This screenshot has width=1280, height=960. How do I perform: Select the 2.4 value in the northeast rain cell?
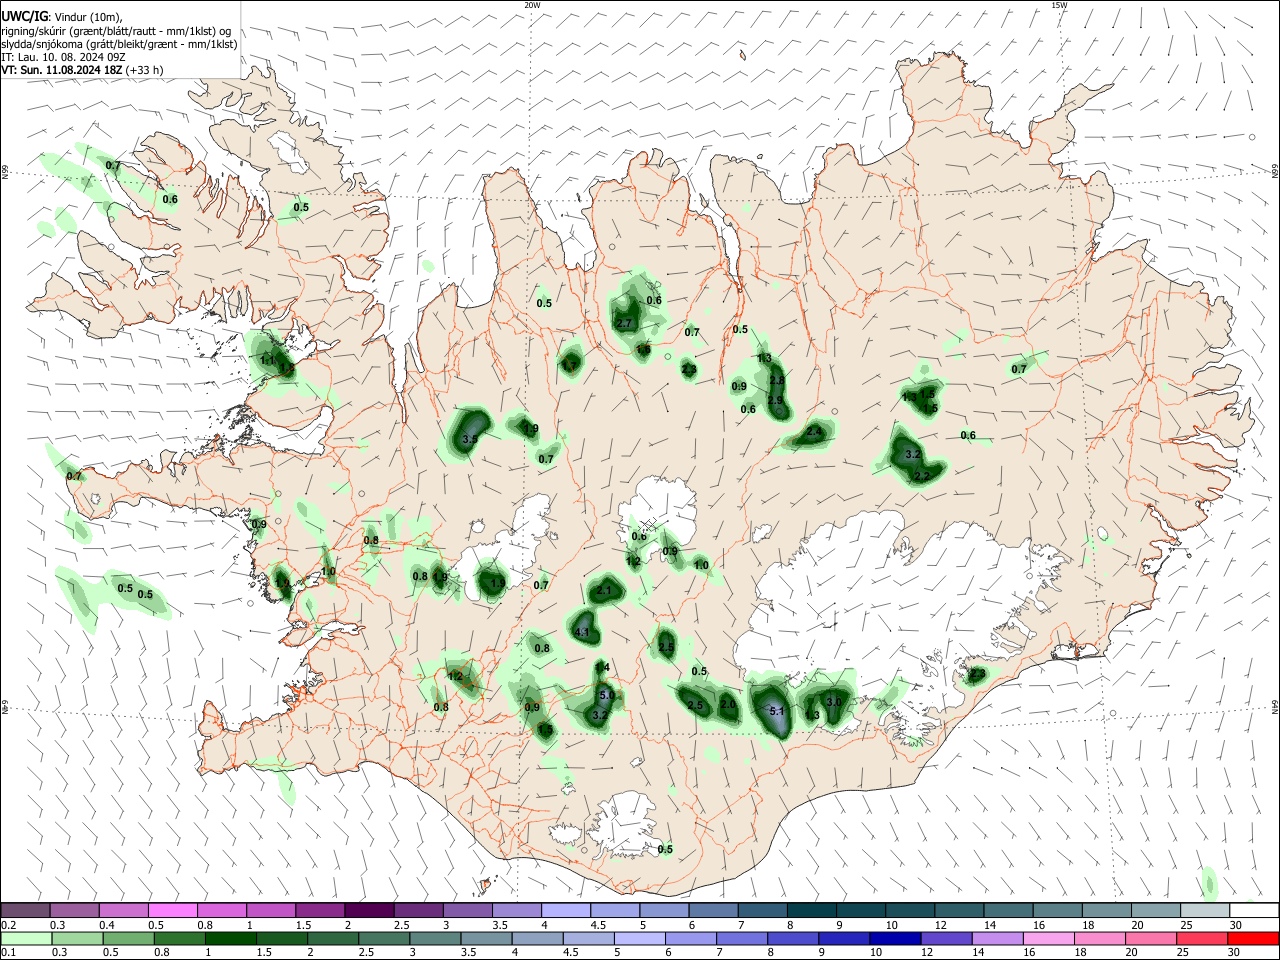[x=815, y=431]
